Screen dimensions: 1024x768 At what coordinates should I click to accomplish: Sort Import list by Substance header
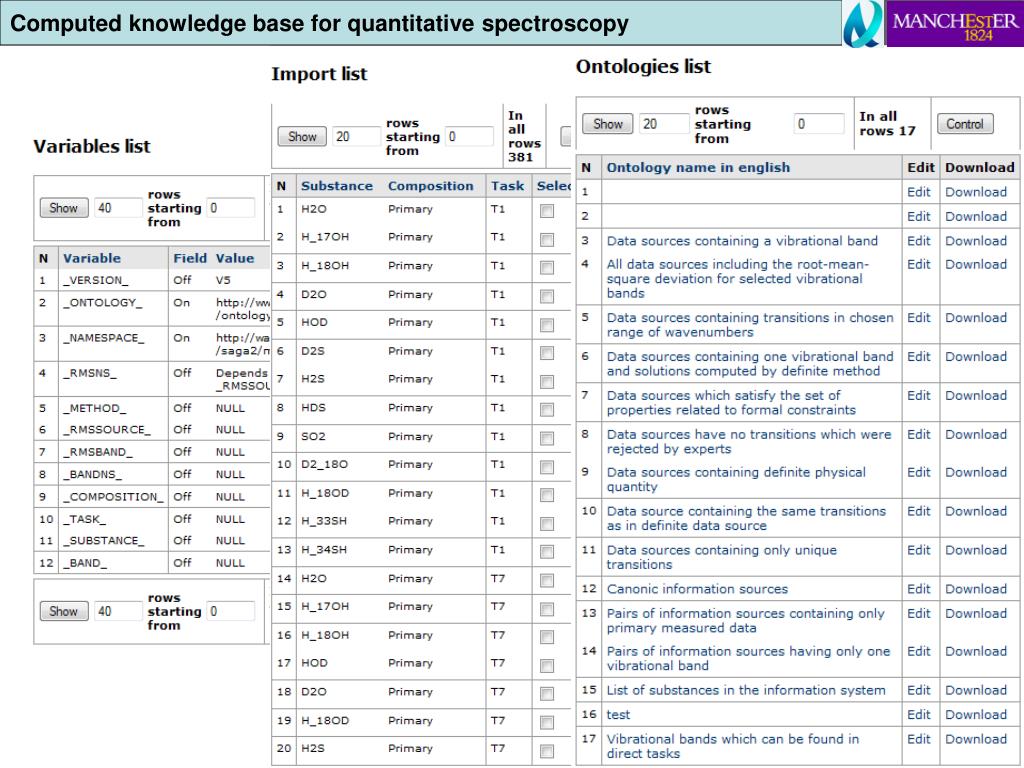(x=337, y=186)
